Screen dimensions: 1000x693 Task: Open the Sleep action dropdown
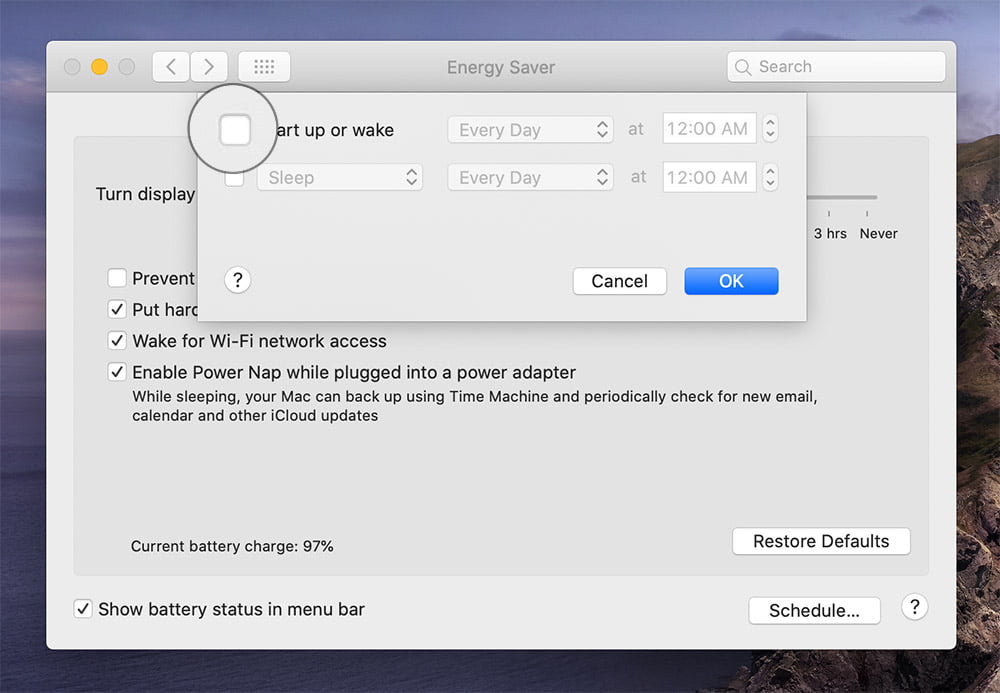click(x=339, y=178)
